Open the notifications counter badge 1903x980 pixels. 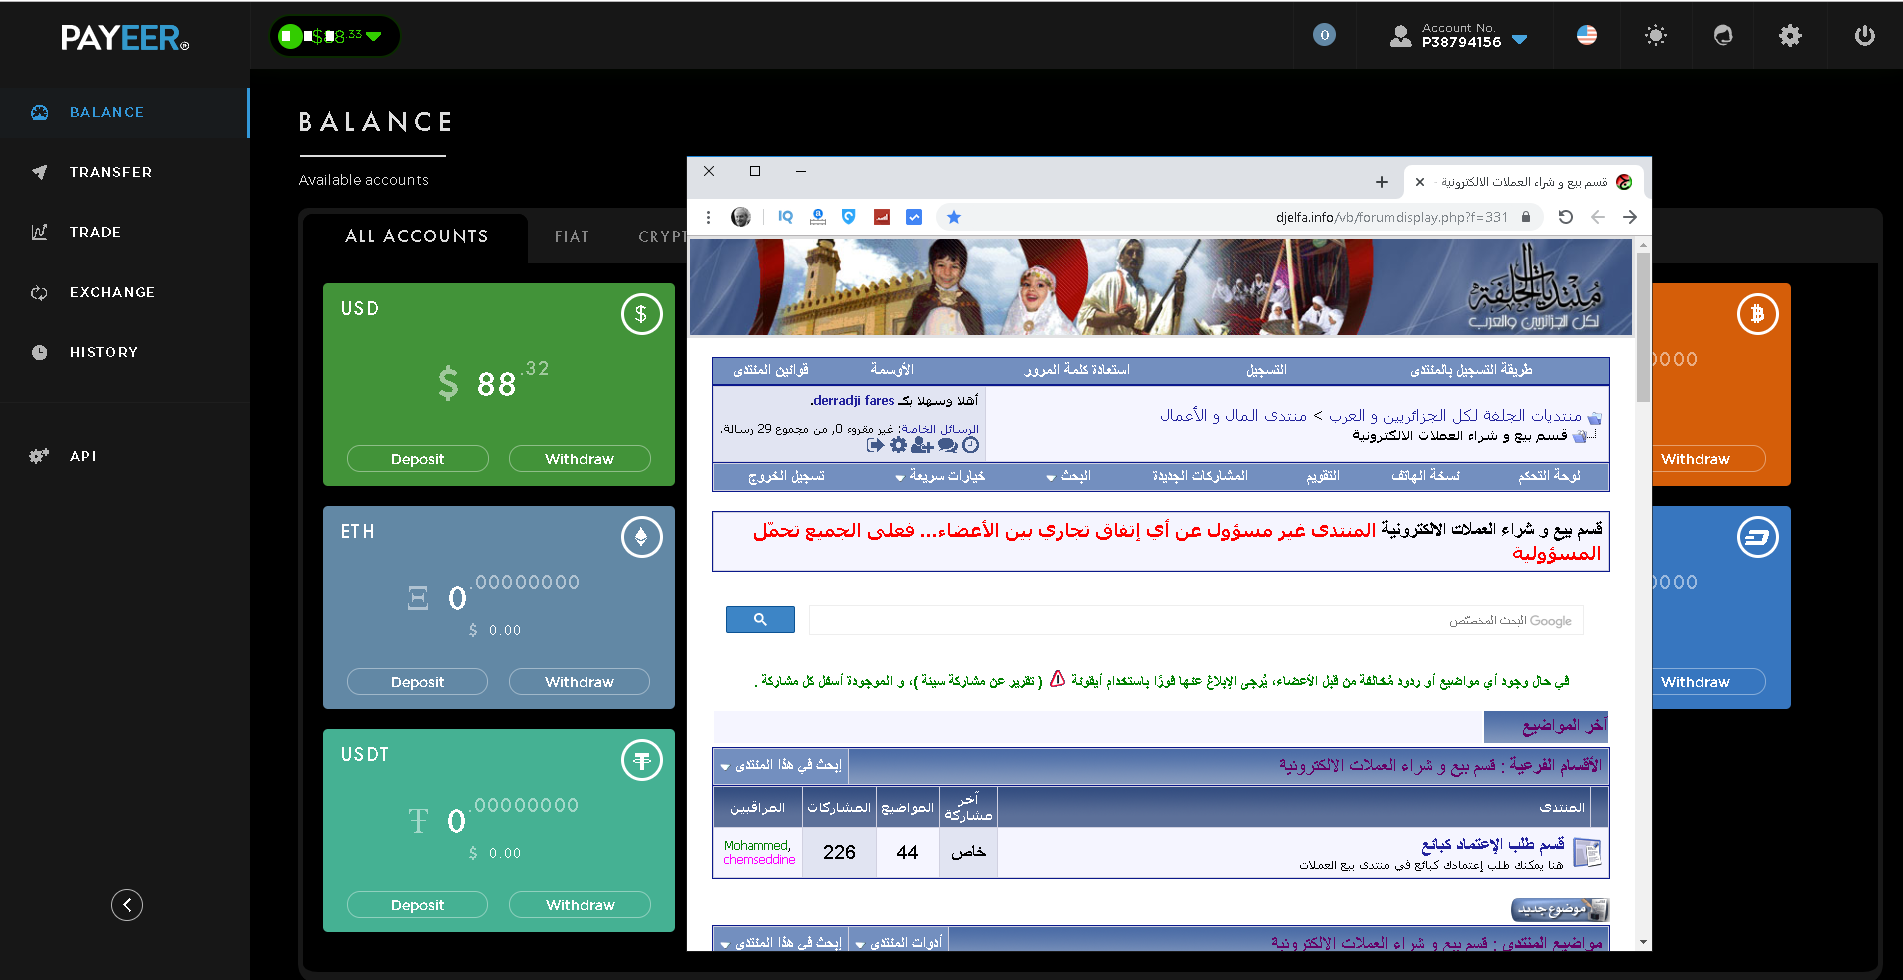(x=1324, y=35)
